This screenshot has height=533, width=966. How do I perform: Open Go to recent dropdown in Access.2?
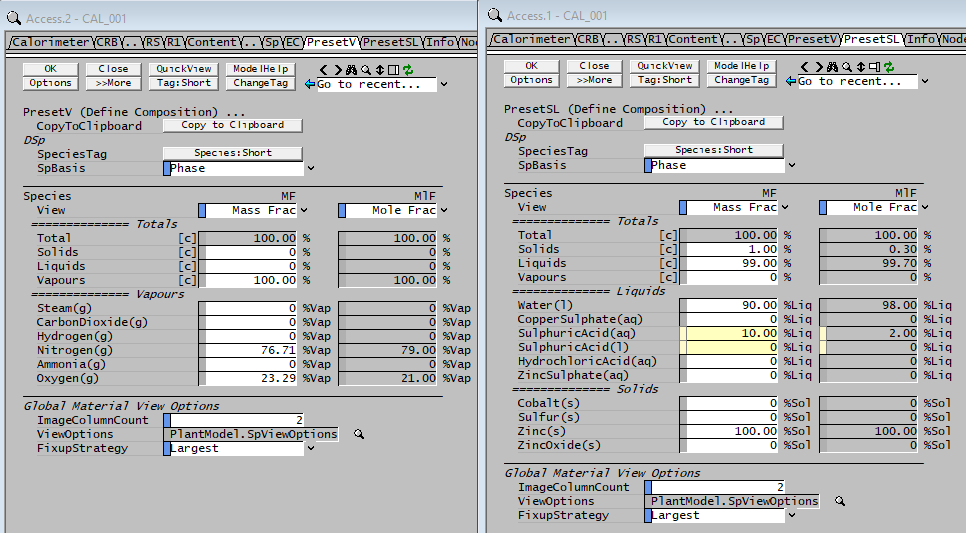(444, 84)
